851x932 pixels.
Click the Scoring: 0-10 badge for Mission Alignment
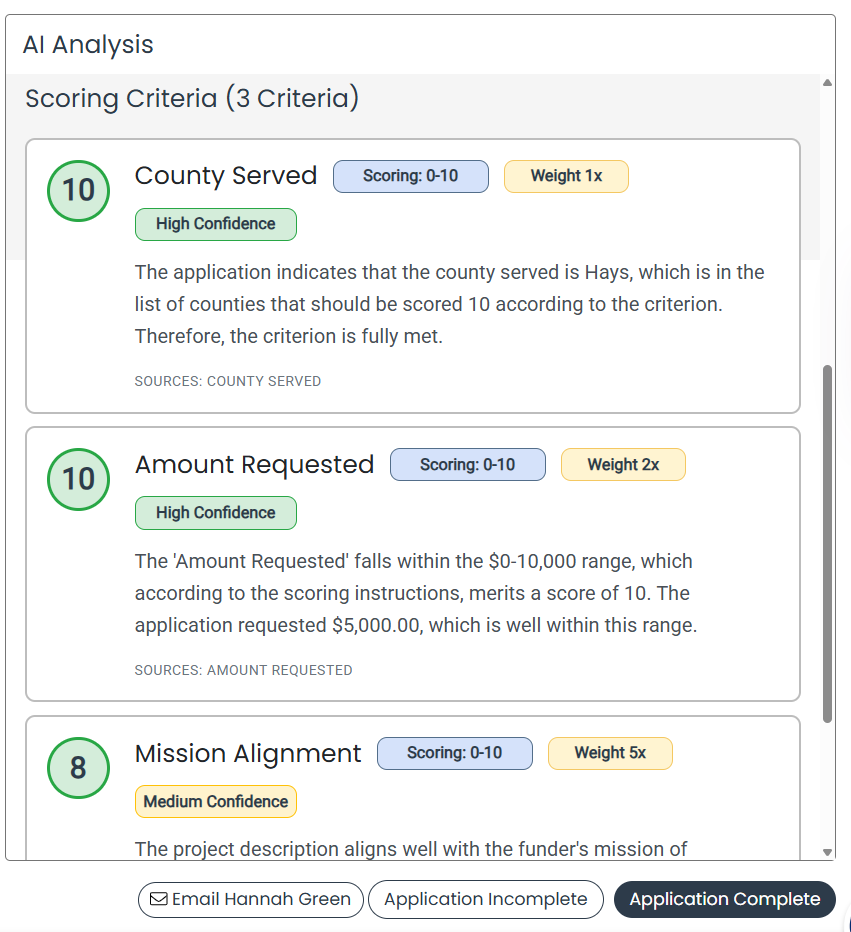455,754
